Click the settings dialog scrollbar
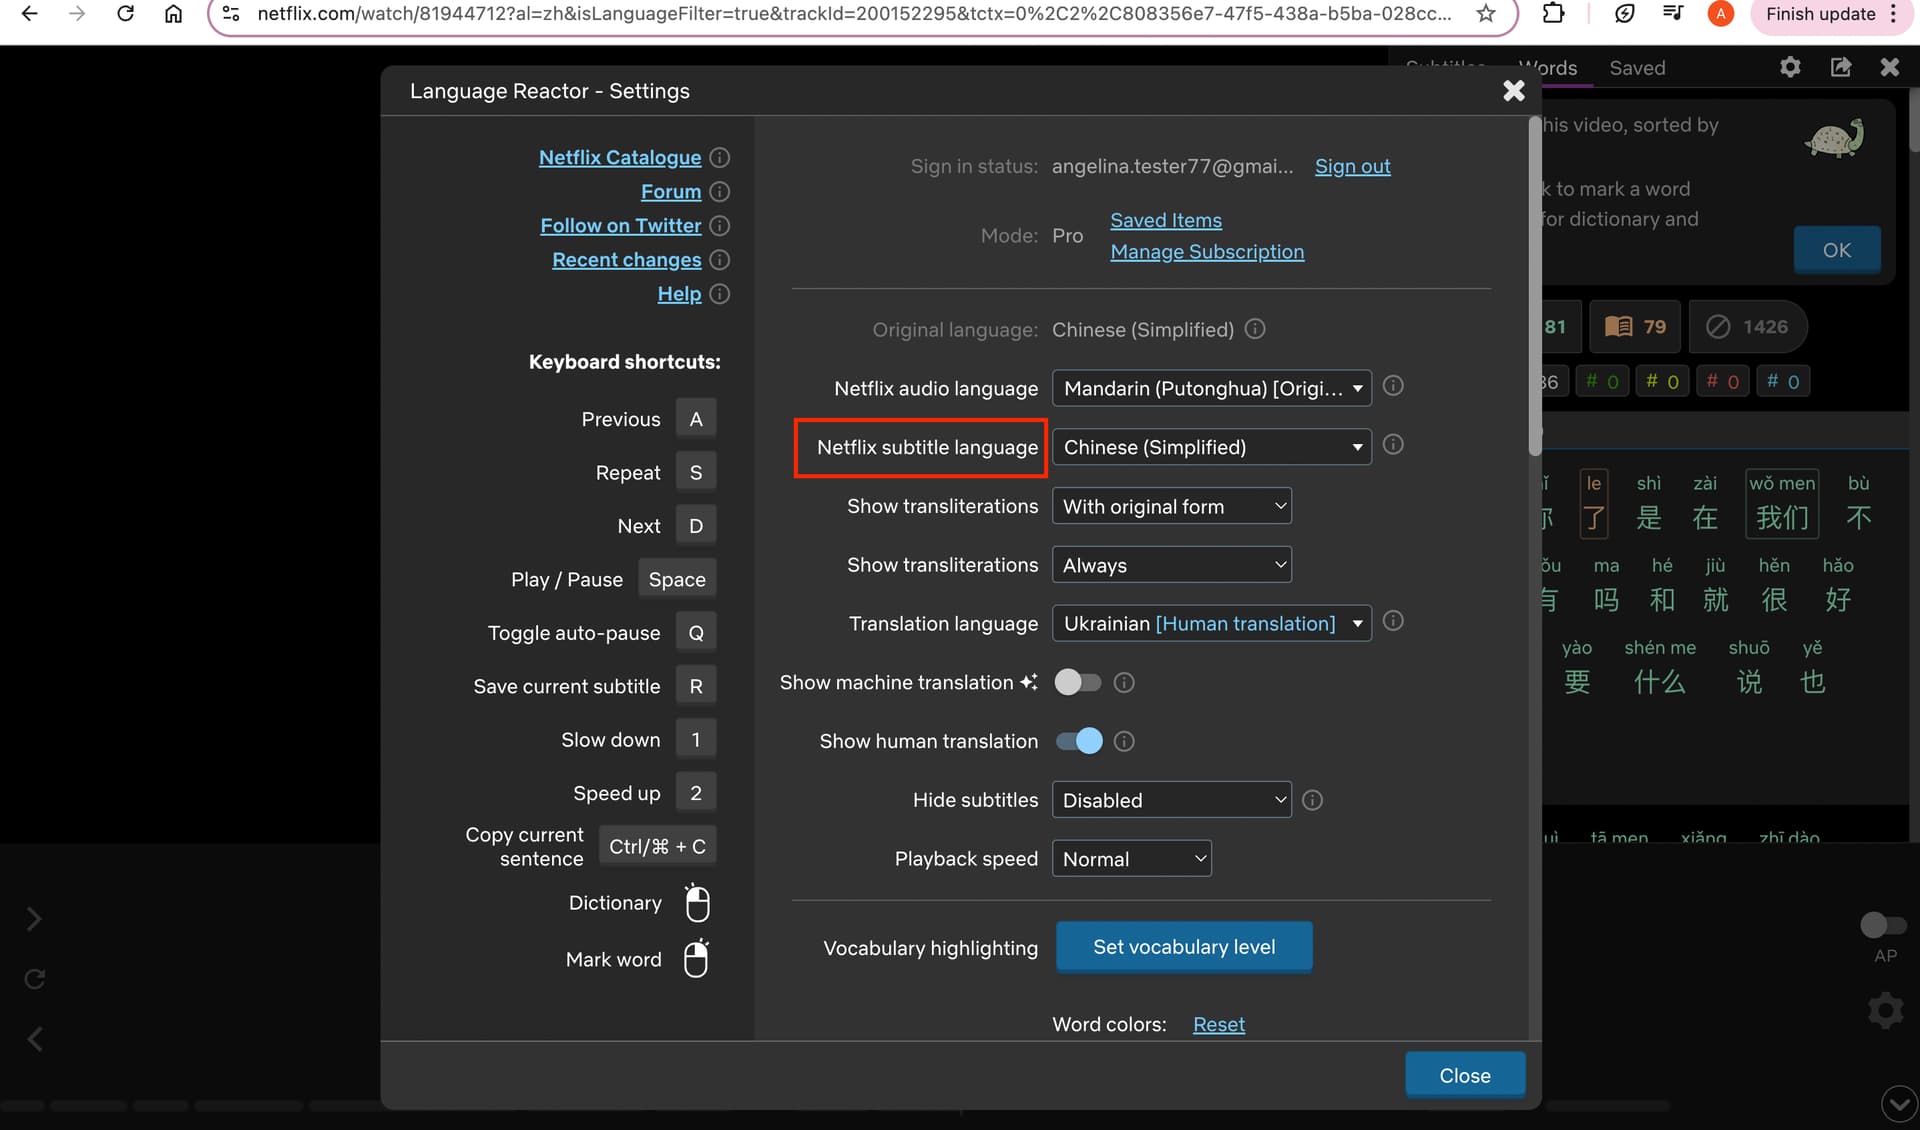 click(x=1534, y=288)
